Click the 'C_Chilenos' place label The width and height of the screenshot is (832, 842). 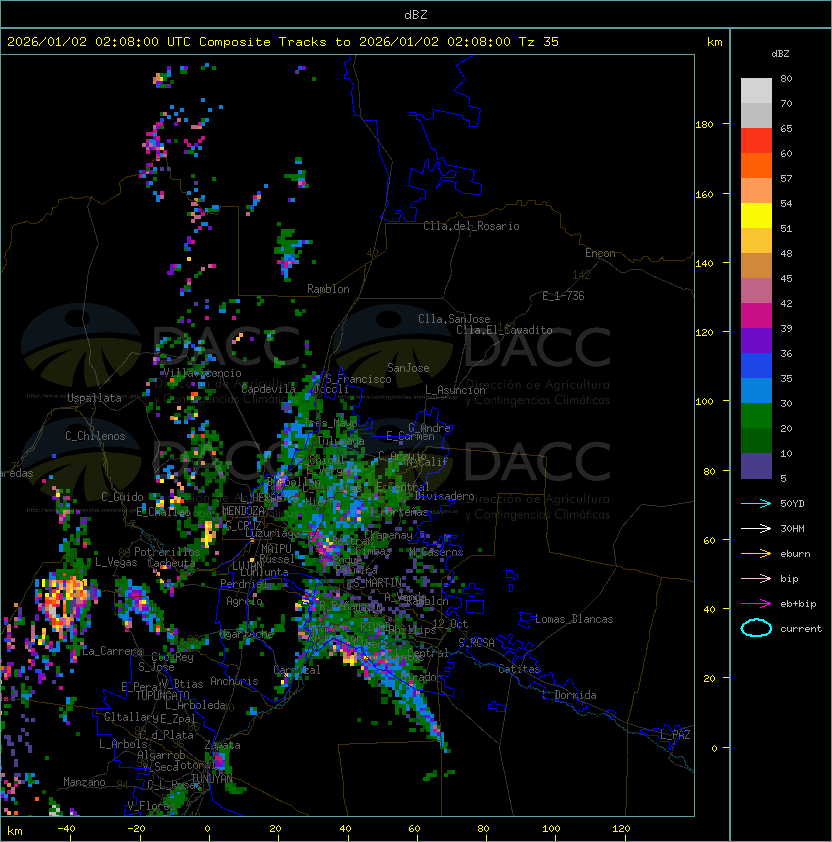[95, 436]
